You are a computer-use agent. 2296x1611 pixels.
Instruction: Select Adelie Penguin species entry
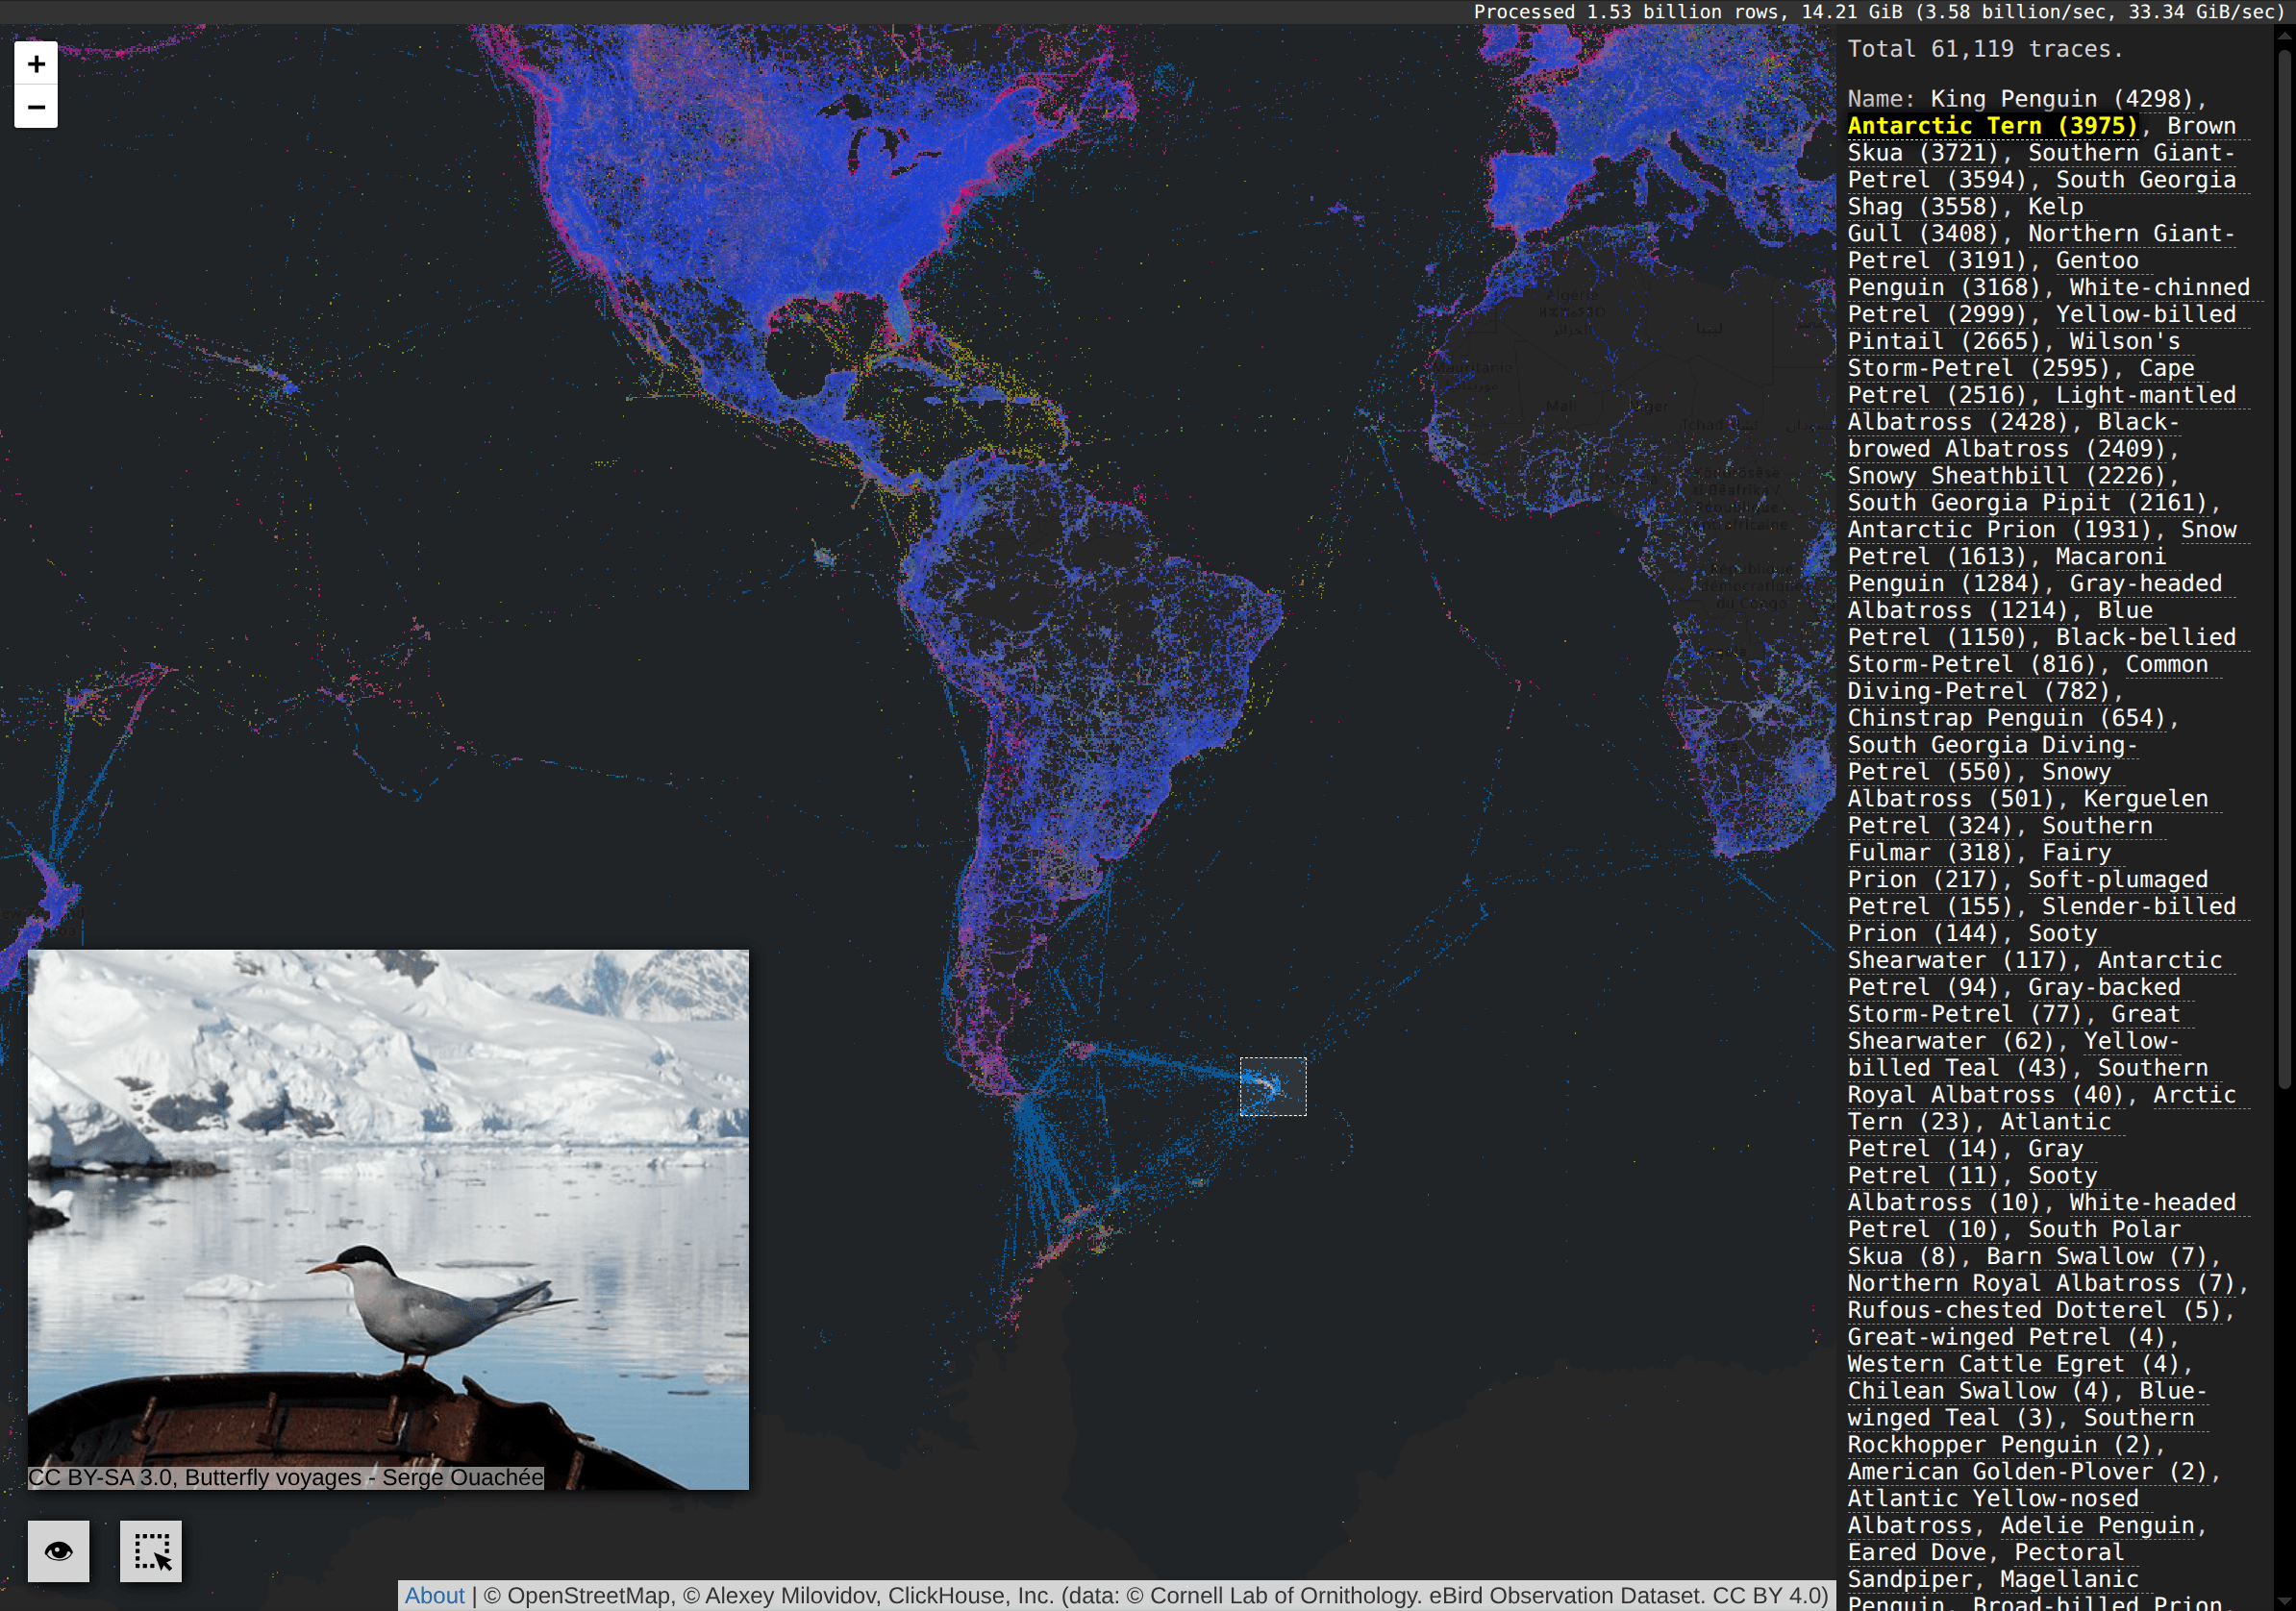(x=2096, y=1525)
